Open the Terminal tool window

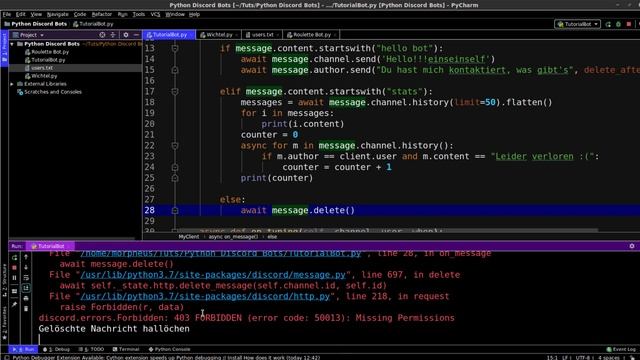pos(126,349)
